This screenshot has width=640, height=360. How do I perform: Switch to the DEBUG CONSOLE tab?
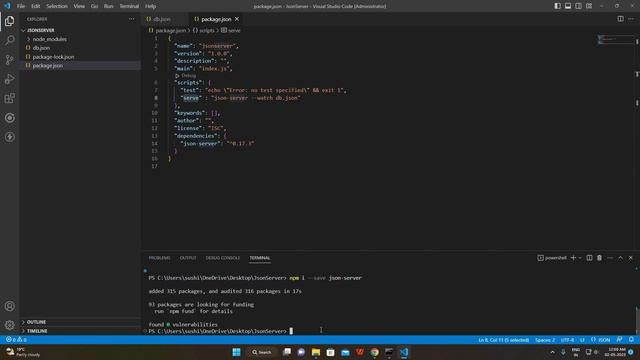tap(222, 258)
